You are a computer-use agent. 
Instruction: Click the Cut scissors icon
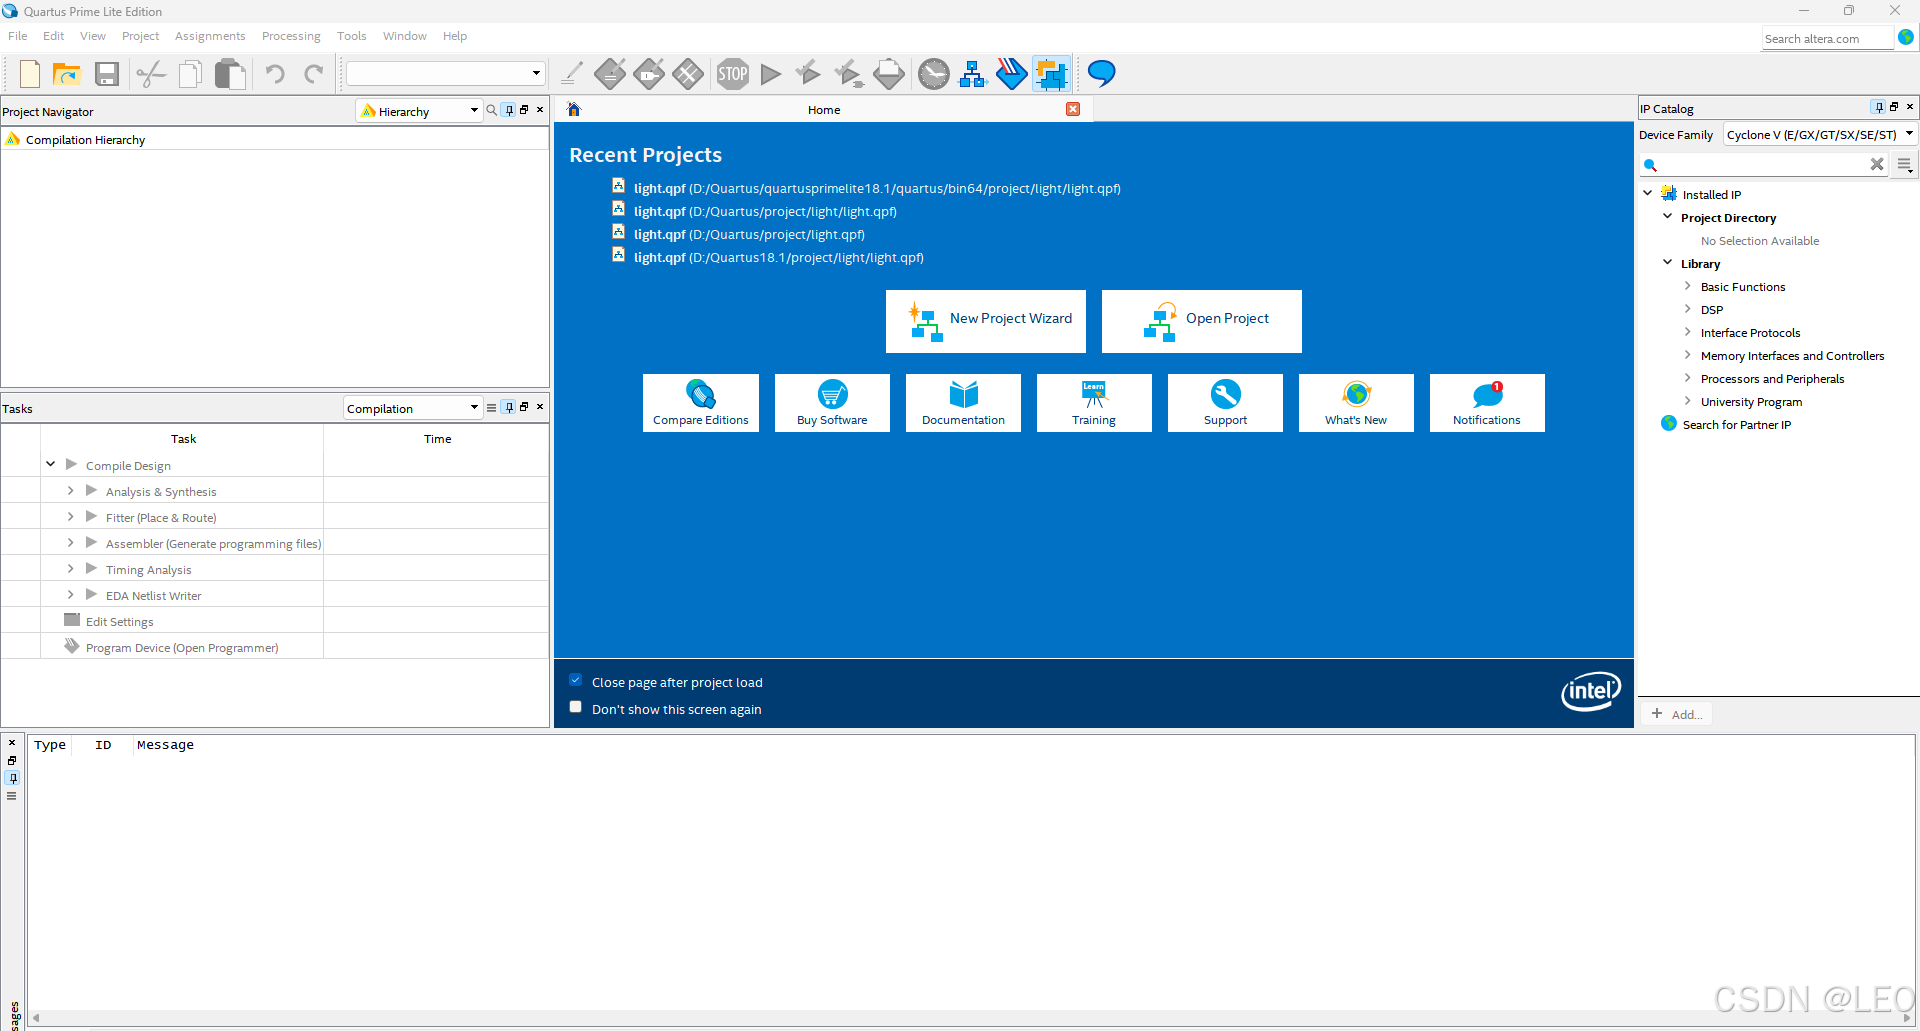tap(151, 74)
